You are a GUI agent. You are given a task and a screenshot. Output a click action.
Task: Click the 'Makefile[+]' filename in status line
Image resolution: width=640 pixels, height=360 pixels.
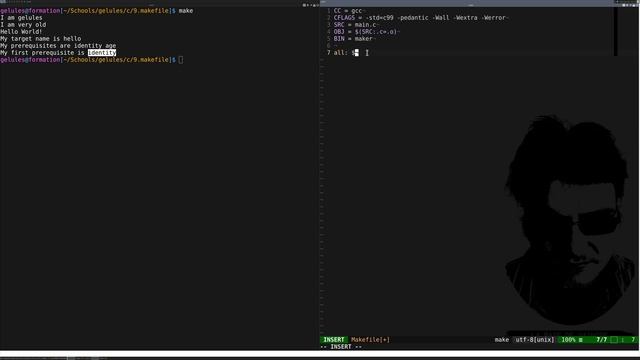point(370,340)
